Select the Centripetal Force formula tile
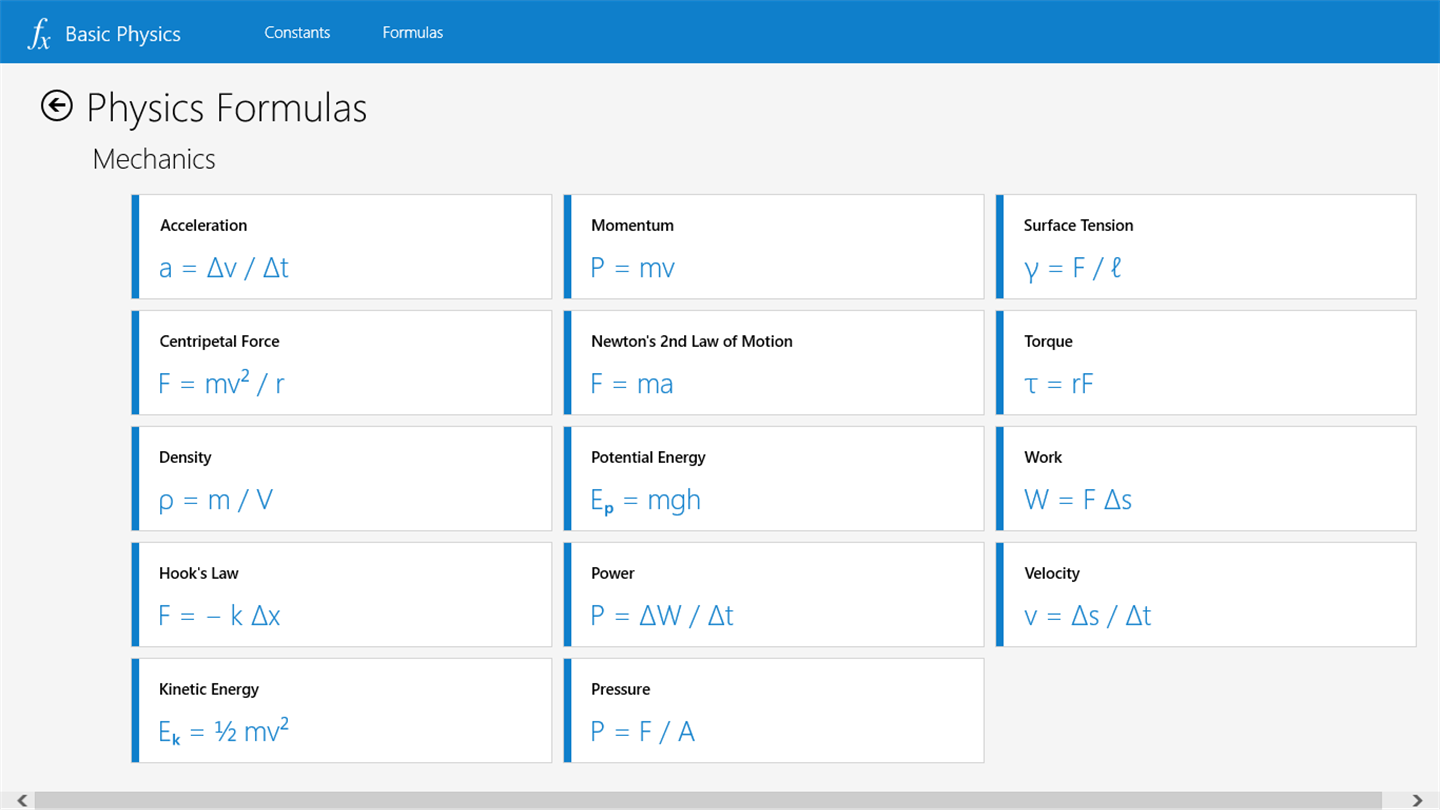The width and height of the screenshot is (1440, 810). click(x=342, y=363)
